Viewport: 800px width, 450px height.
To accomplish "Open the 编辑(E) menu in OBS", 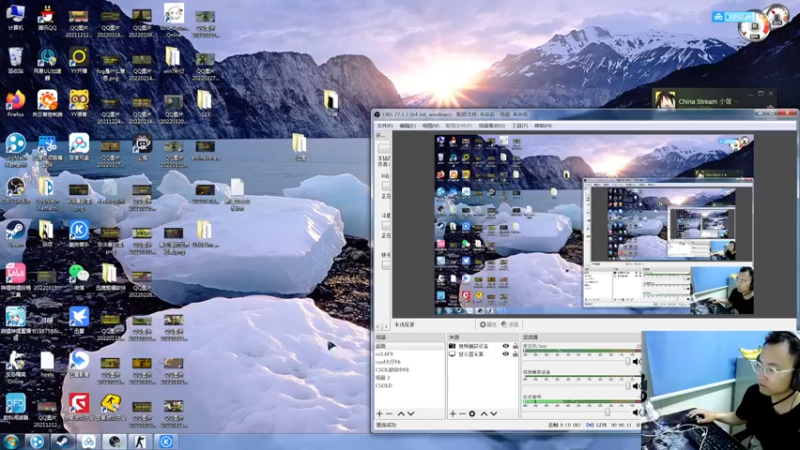I will point(408,126).
